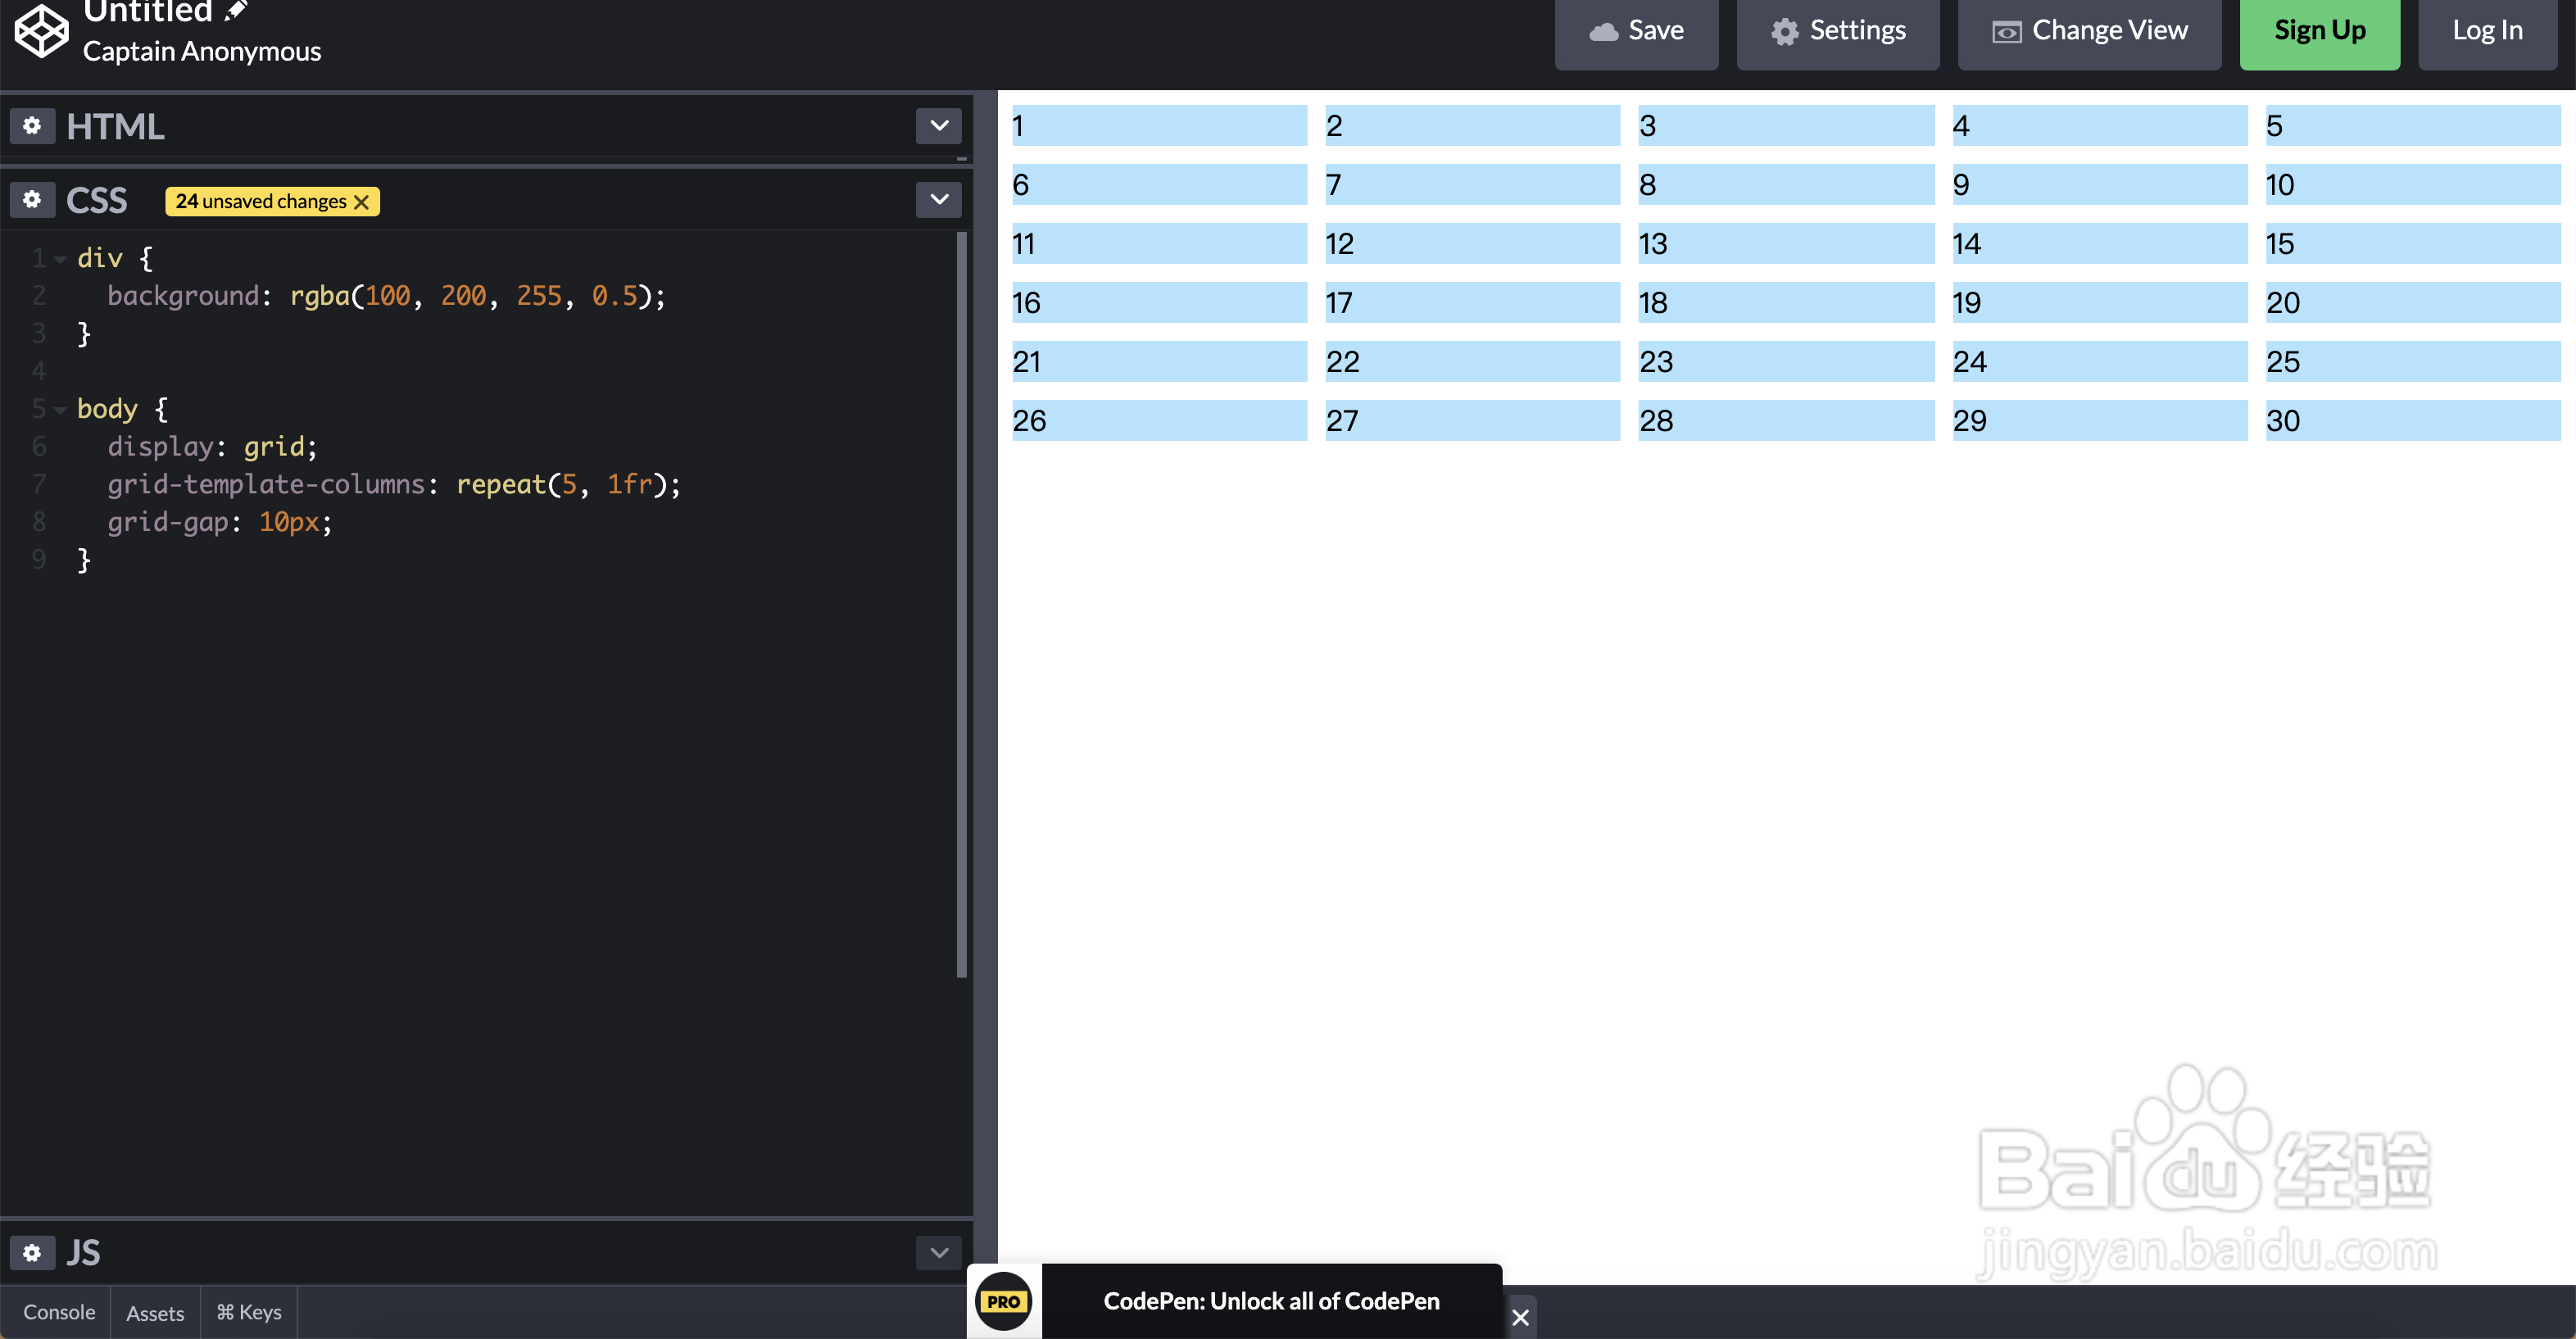Fold the div rule at line 1

60,259
